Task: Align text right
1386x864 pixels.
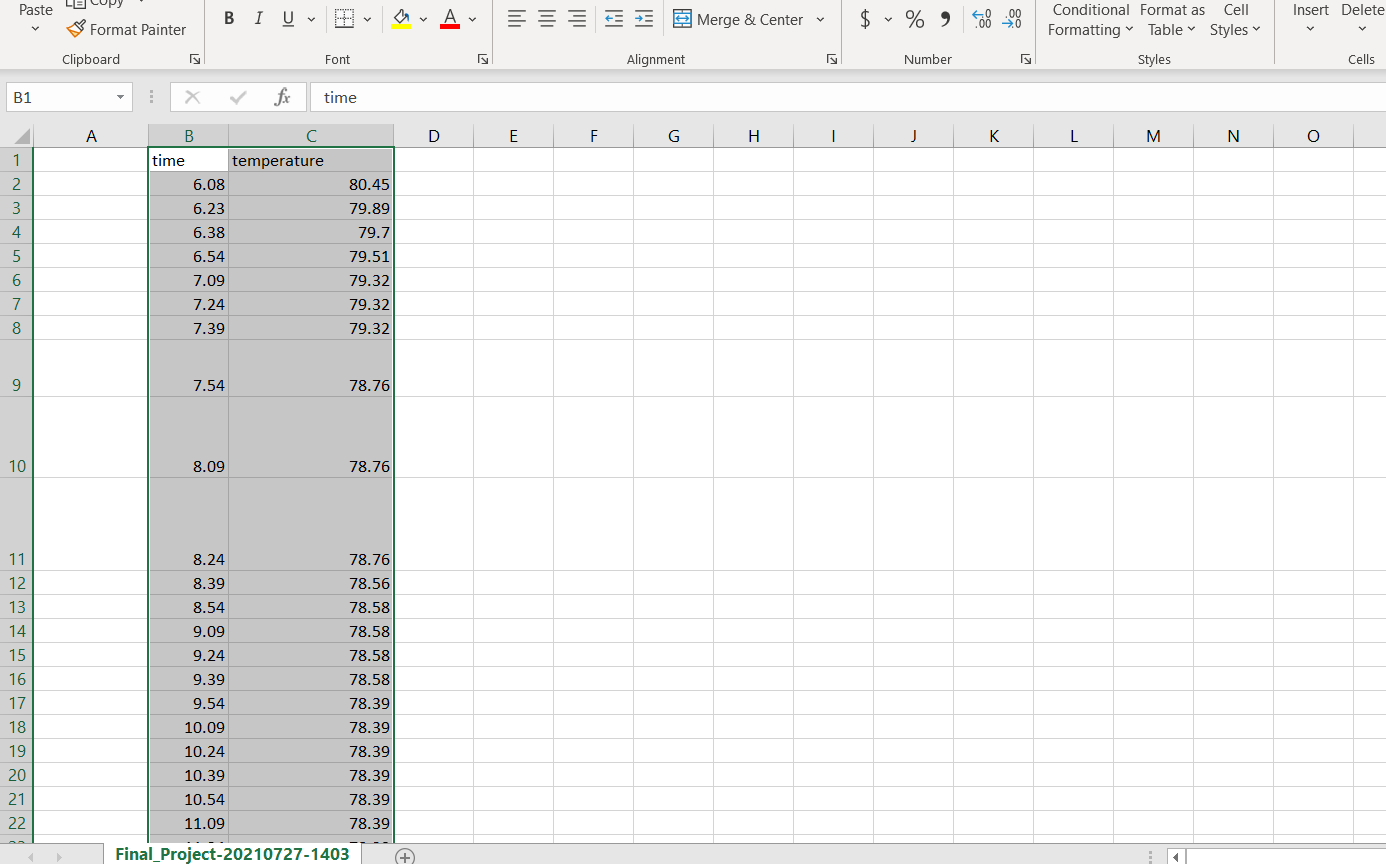Action: (x=577, y=19)
